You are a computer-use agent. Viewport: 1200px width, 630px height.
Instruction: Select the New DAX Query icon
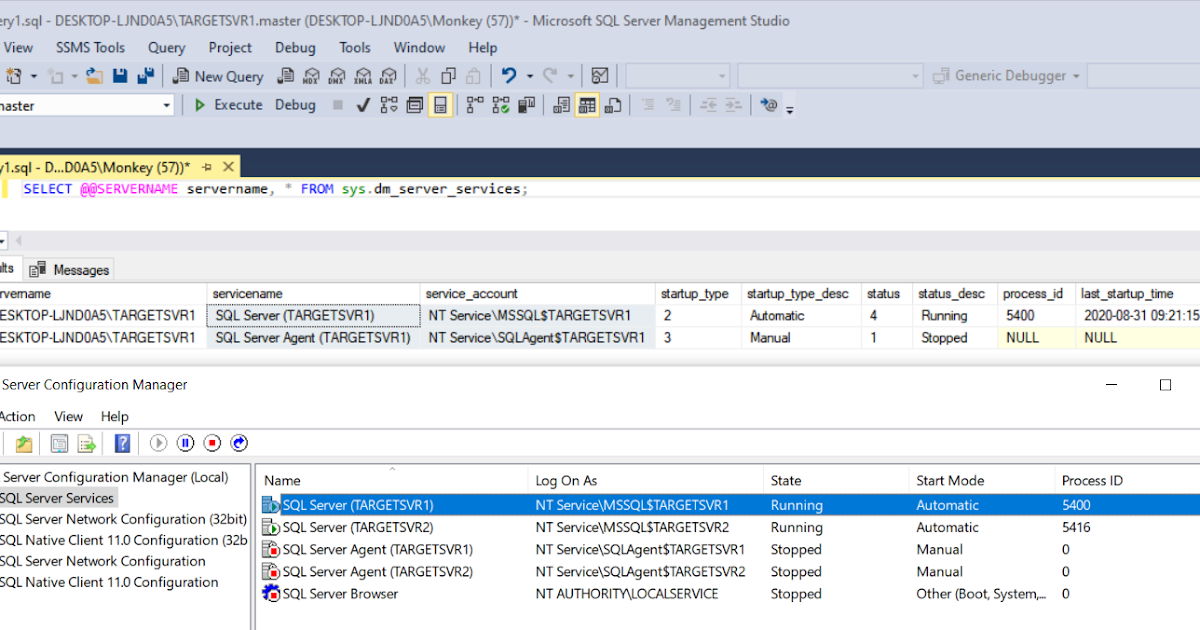[x=388, y=75]
